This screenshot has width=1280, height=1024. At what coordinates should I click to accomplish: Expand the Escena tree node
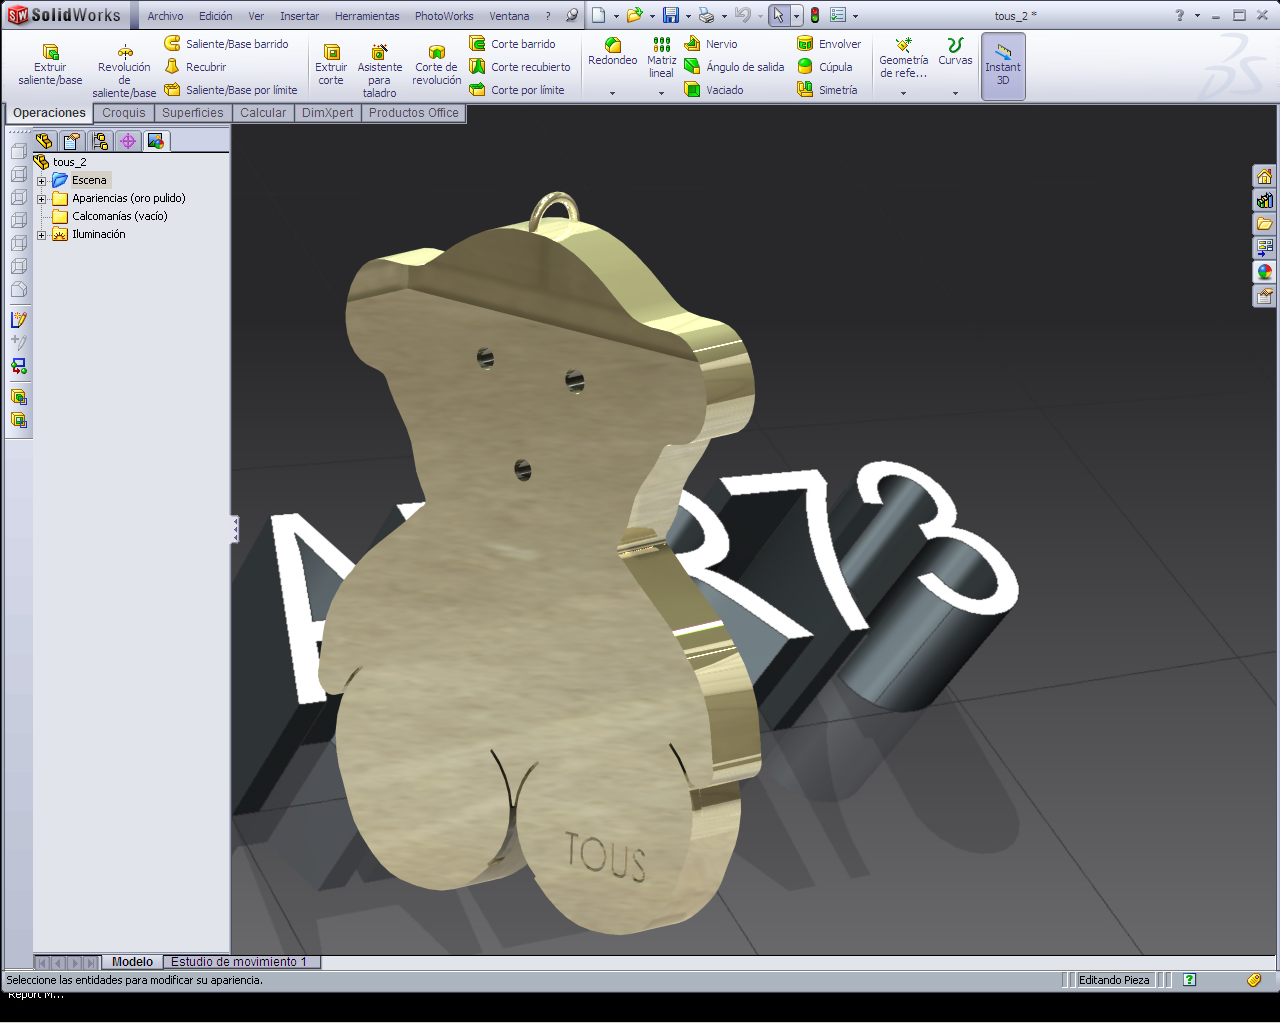(42, 181)
